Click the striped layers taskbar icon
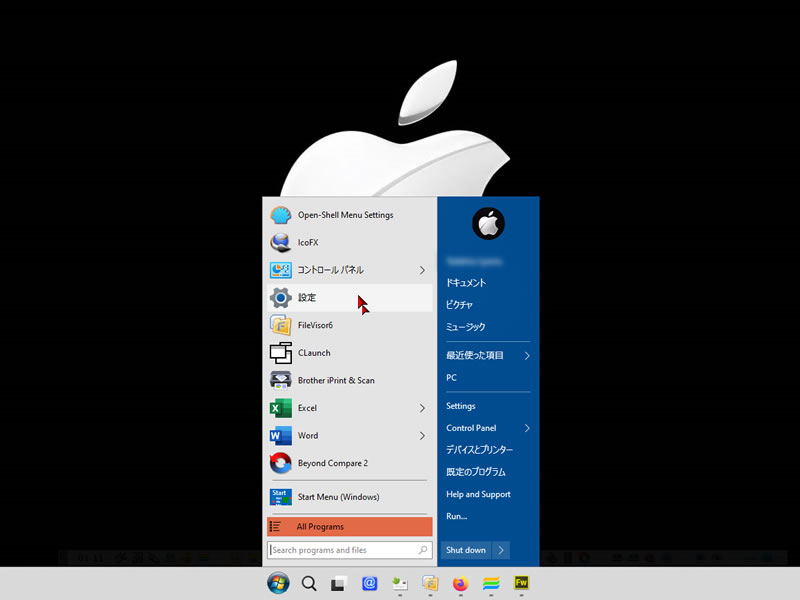Screen dimensions: 800x600 (x=491, y=583)
